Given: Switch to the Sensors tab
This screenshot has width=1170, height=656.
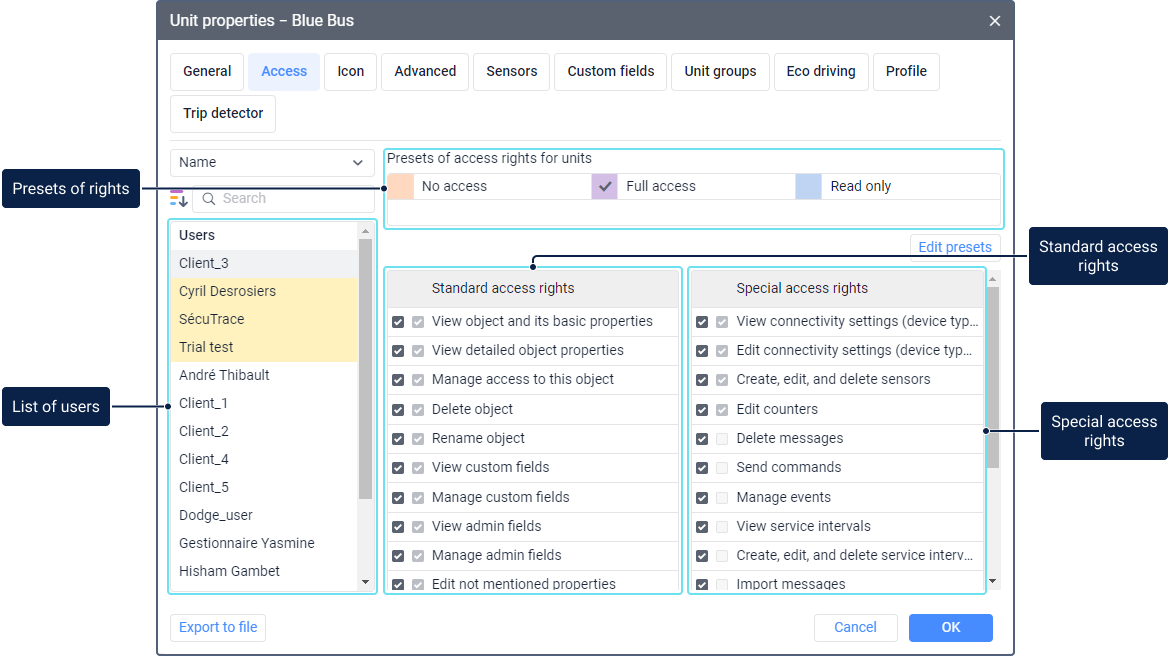Looking at the screenshot, I should (x=511, y=72).
